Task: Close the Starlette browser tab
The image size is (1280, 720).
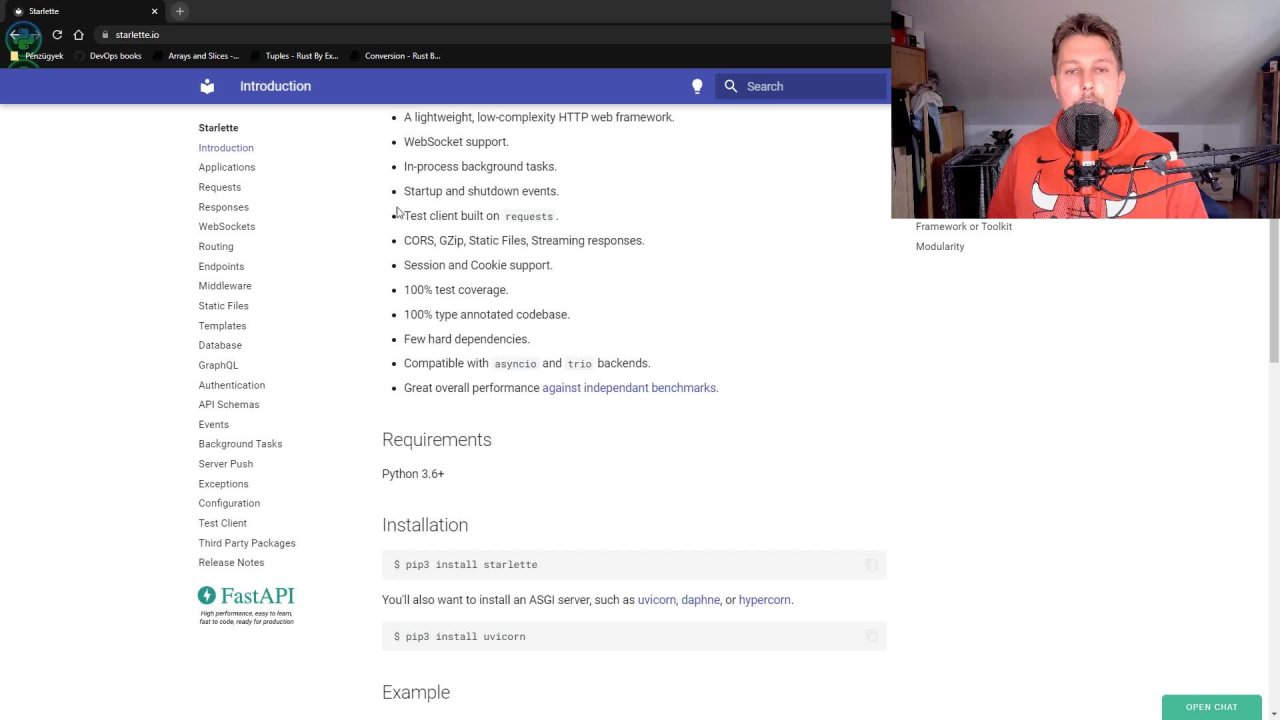Action: click(154, 11)
